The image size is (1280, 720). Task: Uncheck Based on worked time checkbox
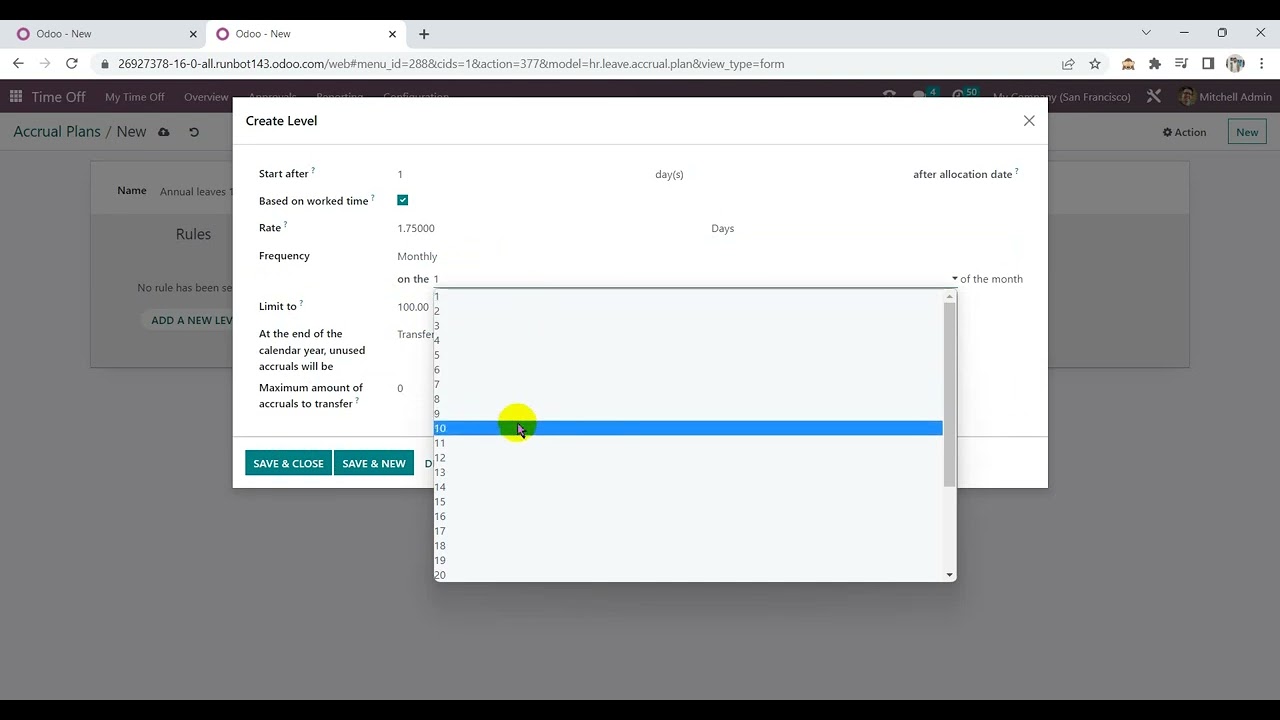[403, 200]
